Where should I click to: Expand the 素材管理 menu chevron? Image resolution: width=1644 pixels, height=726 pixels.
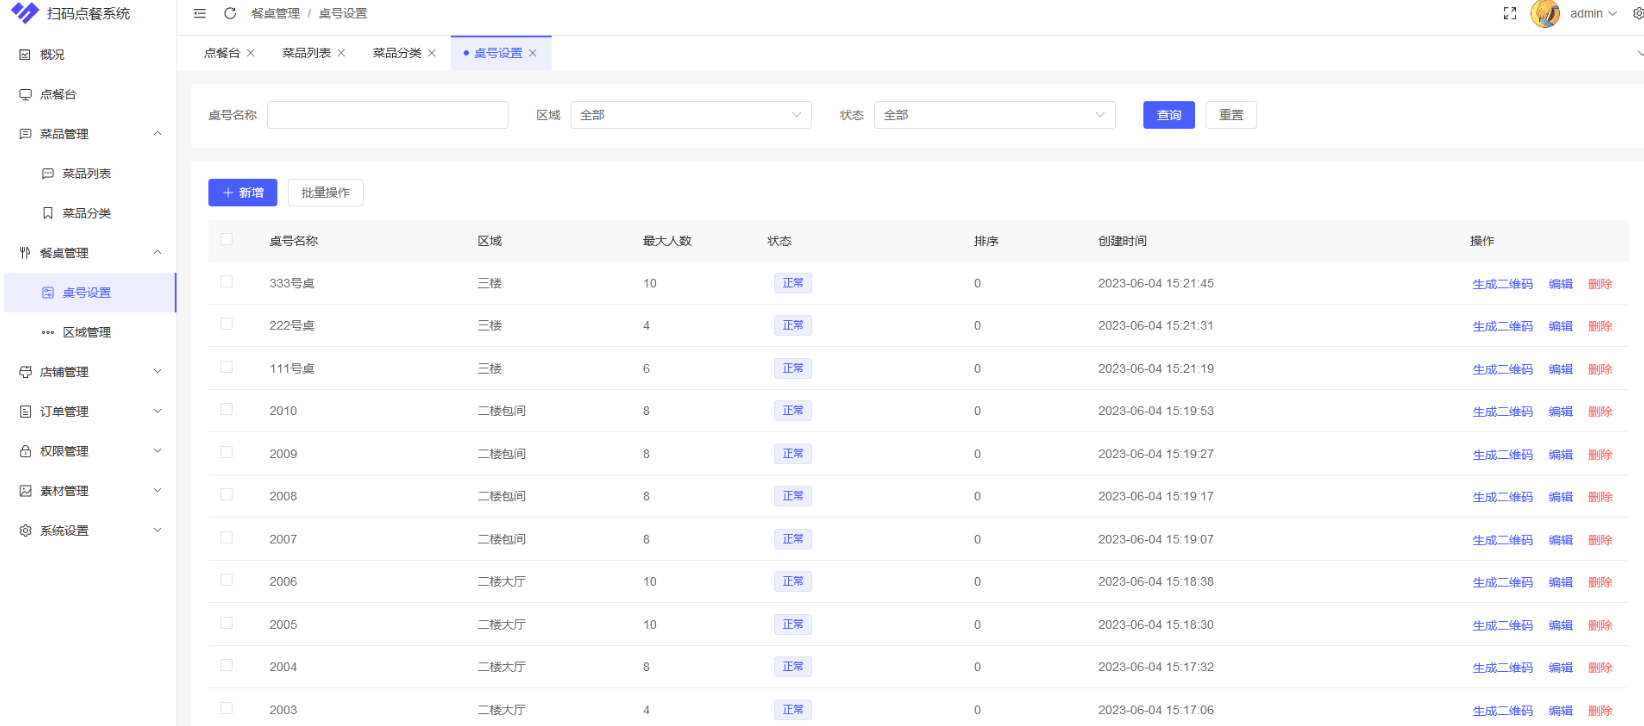[157, 490]
